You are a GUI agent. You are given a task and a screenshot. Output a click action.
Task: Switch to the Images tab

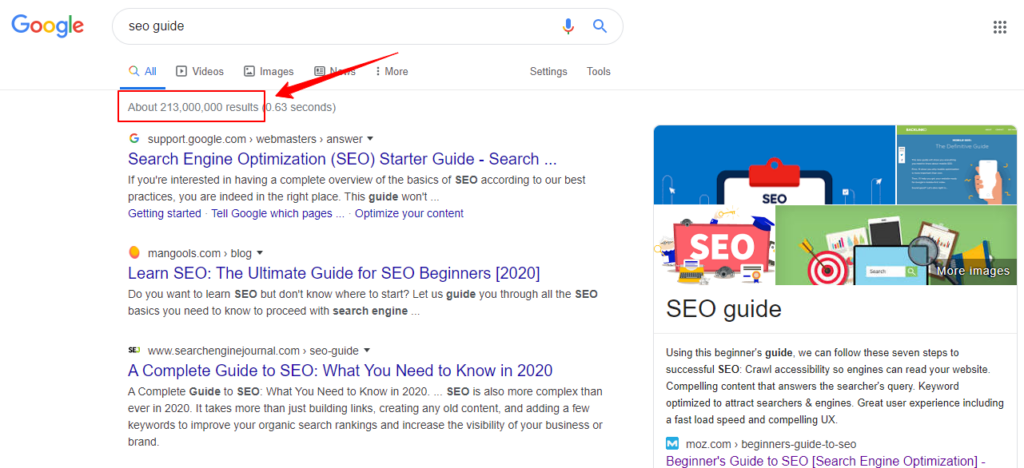[x=268, y=72]
